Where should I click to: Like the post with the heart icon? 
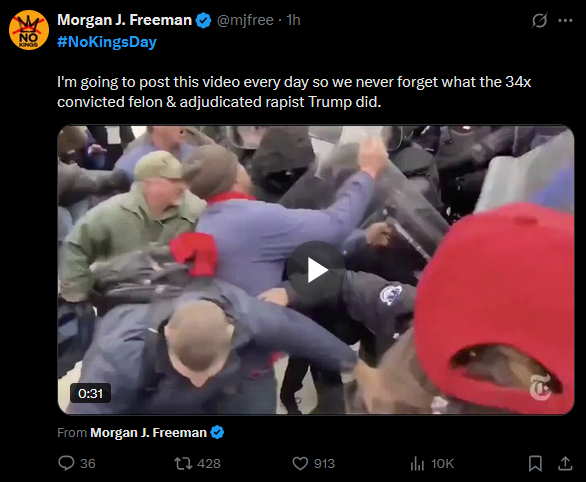tap(300, 464)
